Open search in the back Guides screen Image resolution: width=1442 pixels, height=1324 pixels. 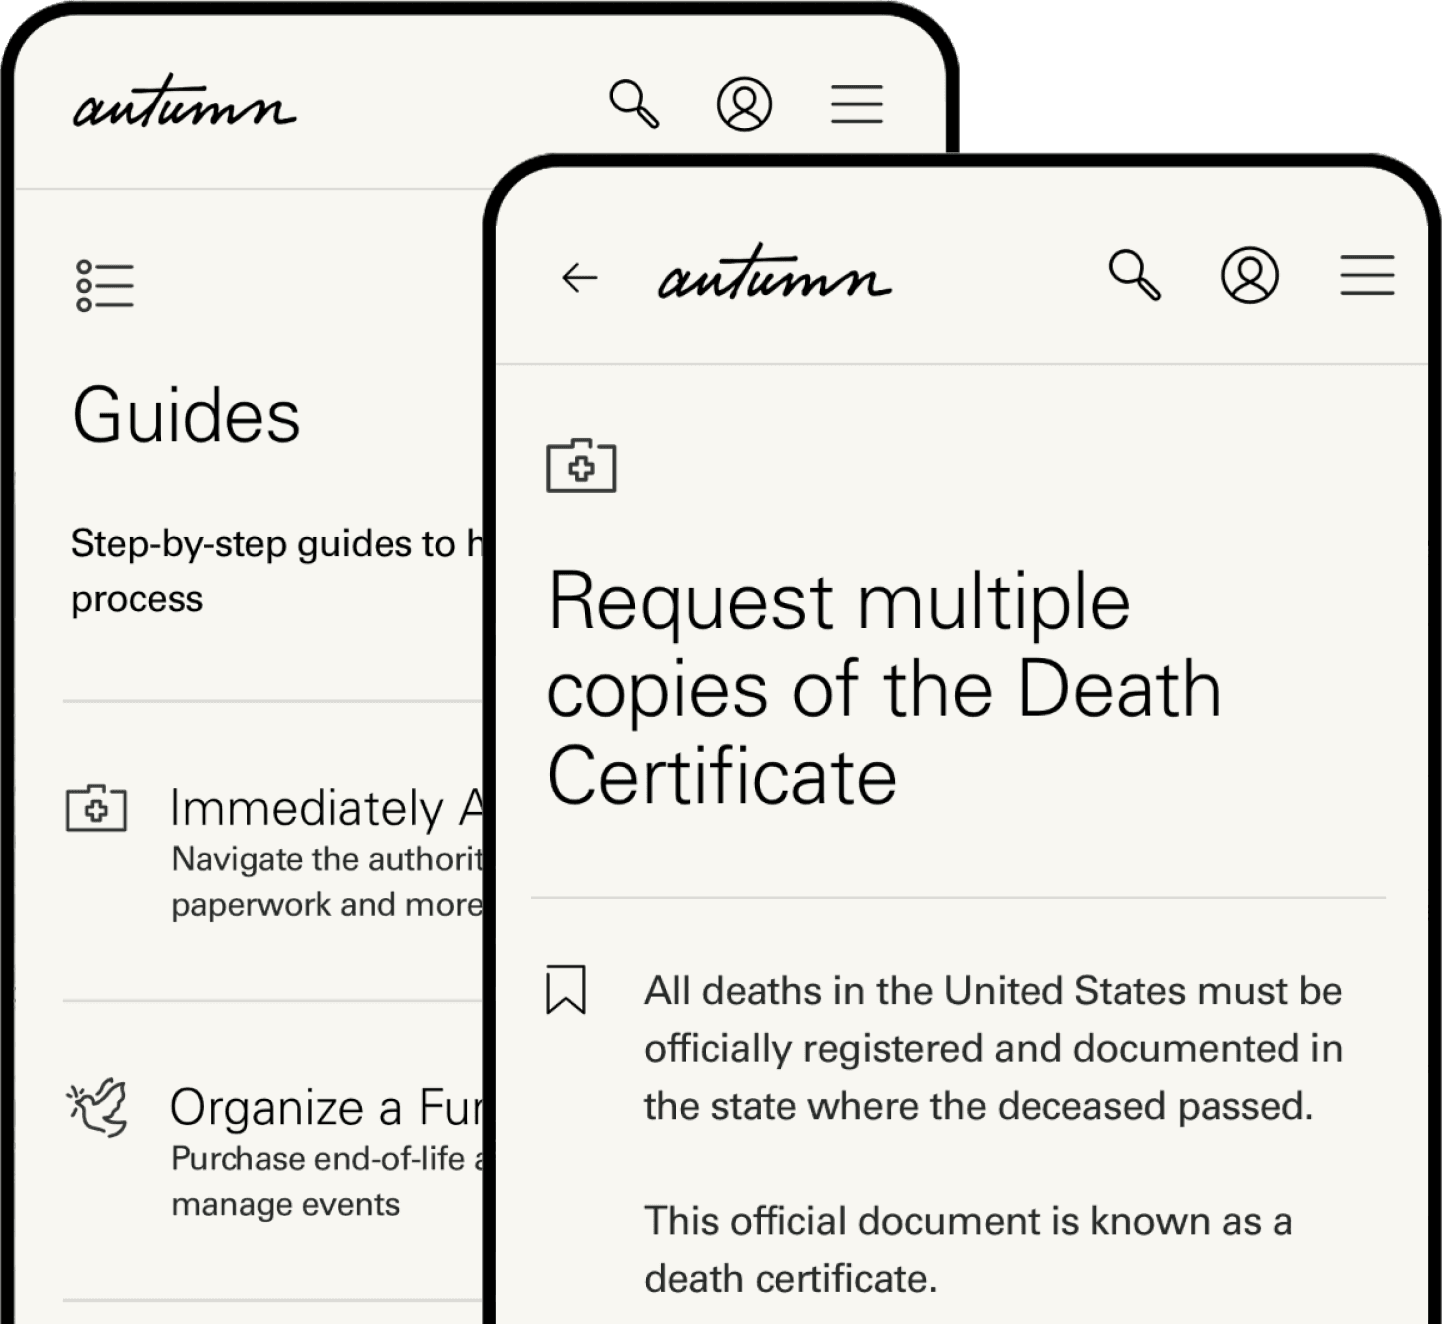click(634, 104)
